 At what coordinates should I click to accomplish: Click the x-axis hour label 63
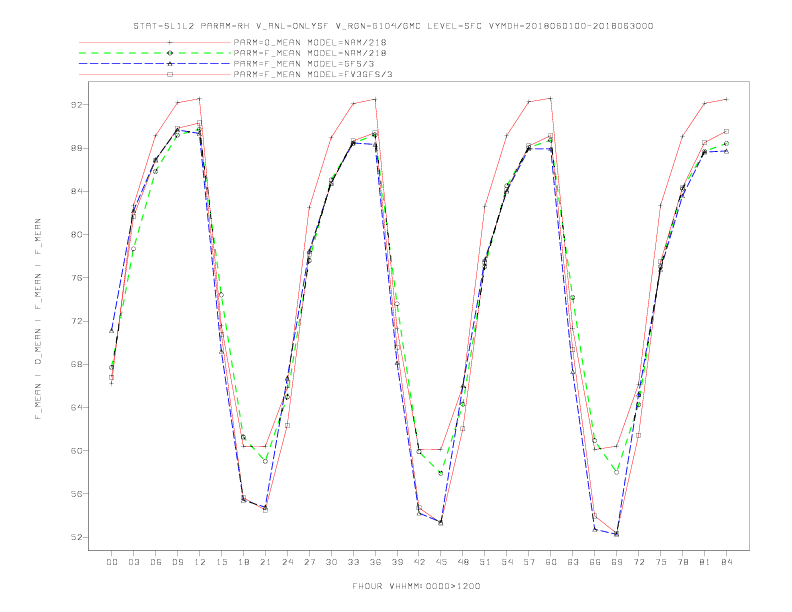(573, 562)
